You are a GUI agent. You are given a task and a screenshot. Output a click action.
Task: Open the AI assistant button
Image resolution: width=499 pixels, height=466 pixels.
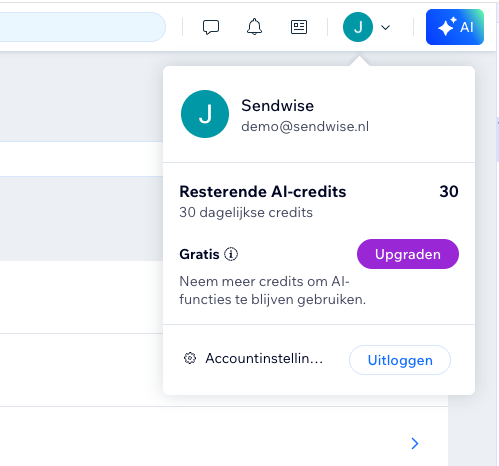coord(455,27)
